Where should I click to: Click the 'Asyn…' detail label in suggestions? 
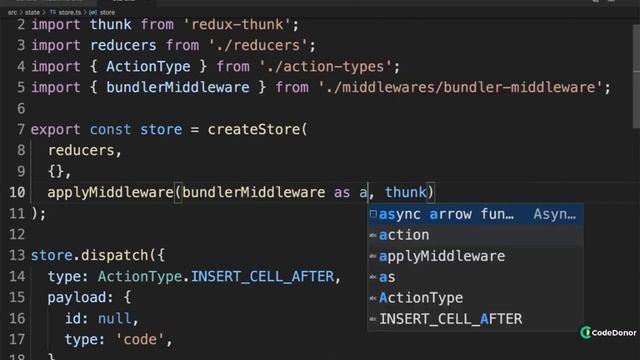[554, 214]
